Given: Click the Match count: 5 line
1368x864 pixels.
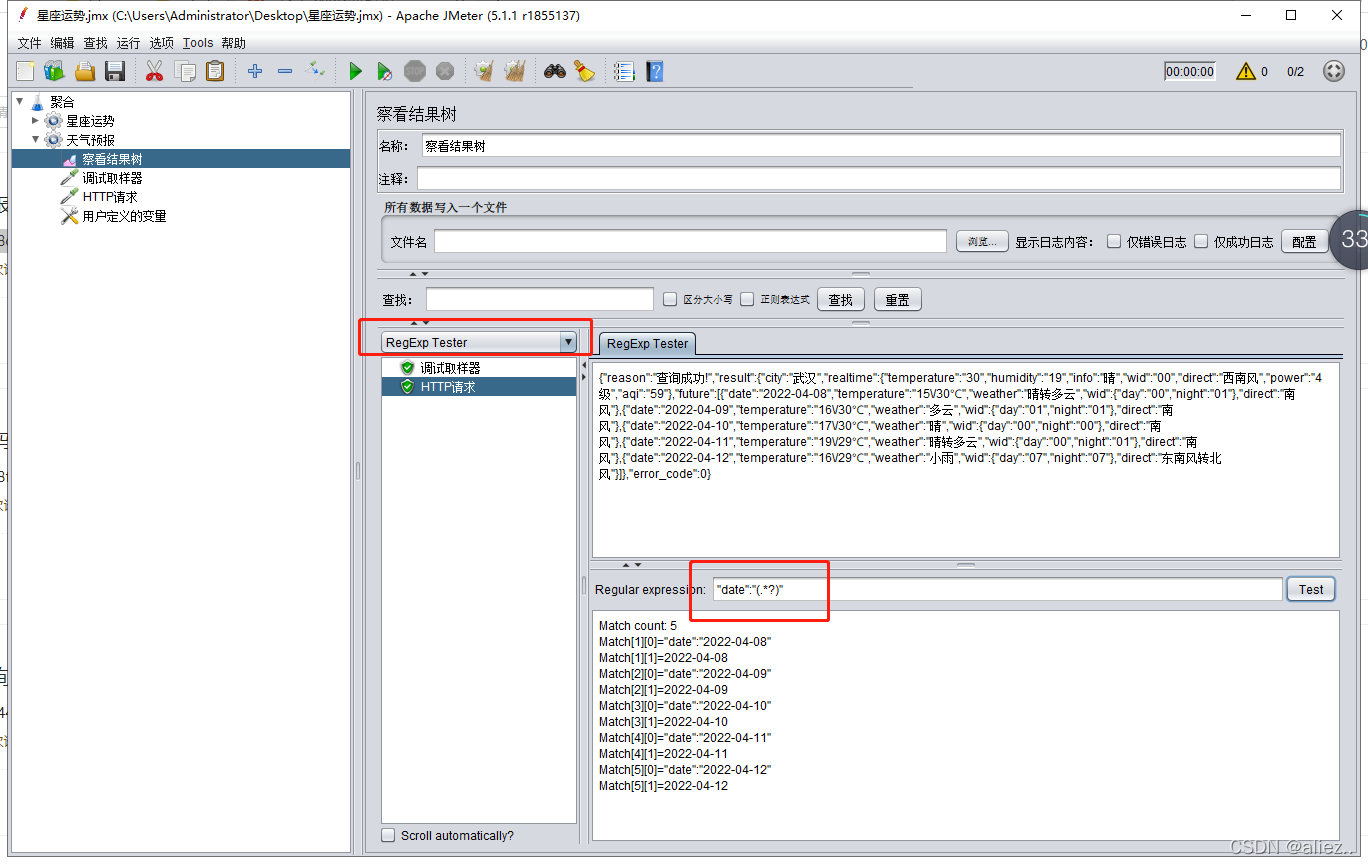Looking at the screenshot, I should click(x=638, y=626).
